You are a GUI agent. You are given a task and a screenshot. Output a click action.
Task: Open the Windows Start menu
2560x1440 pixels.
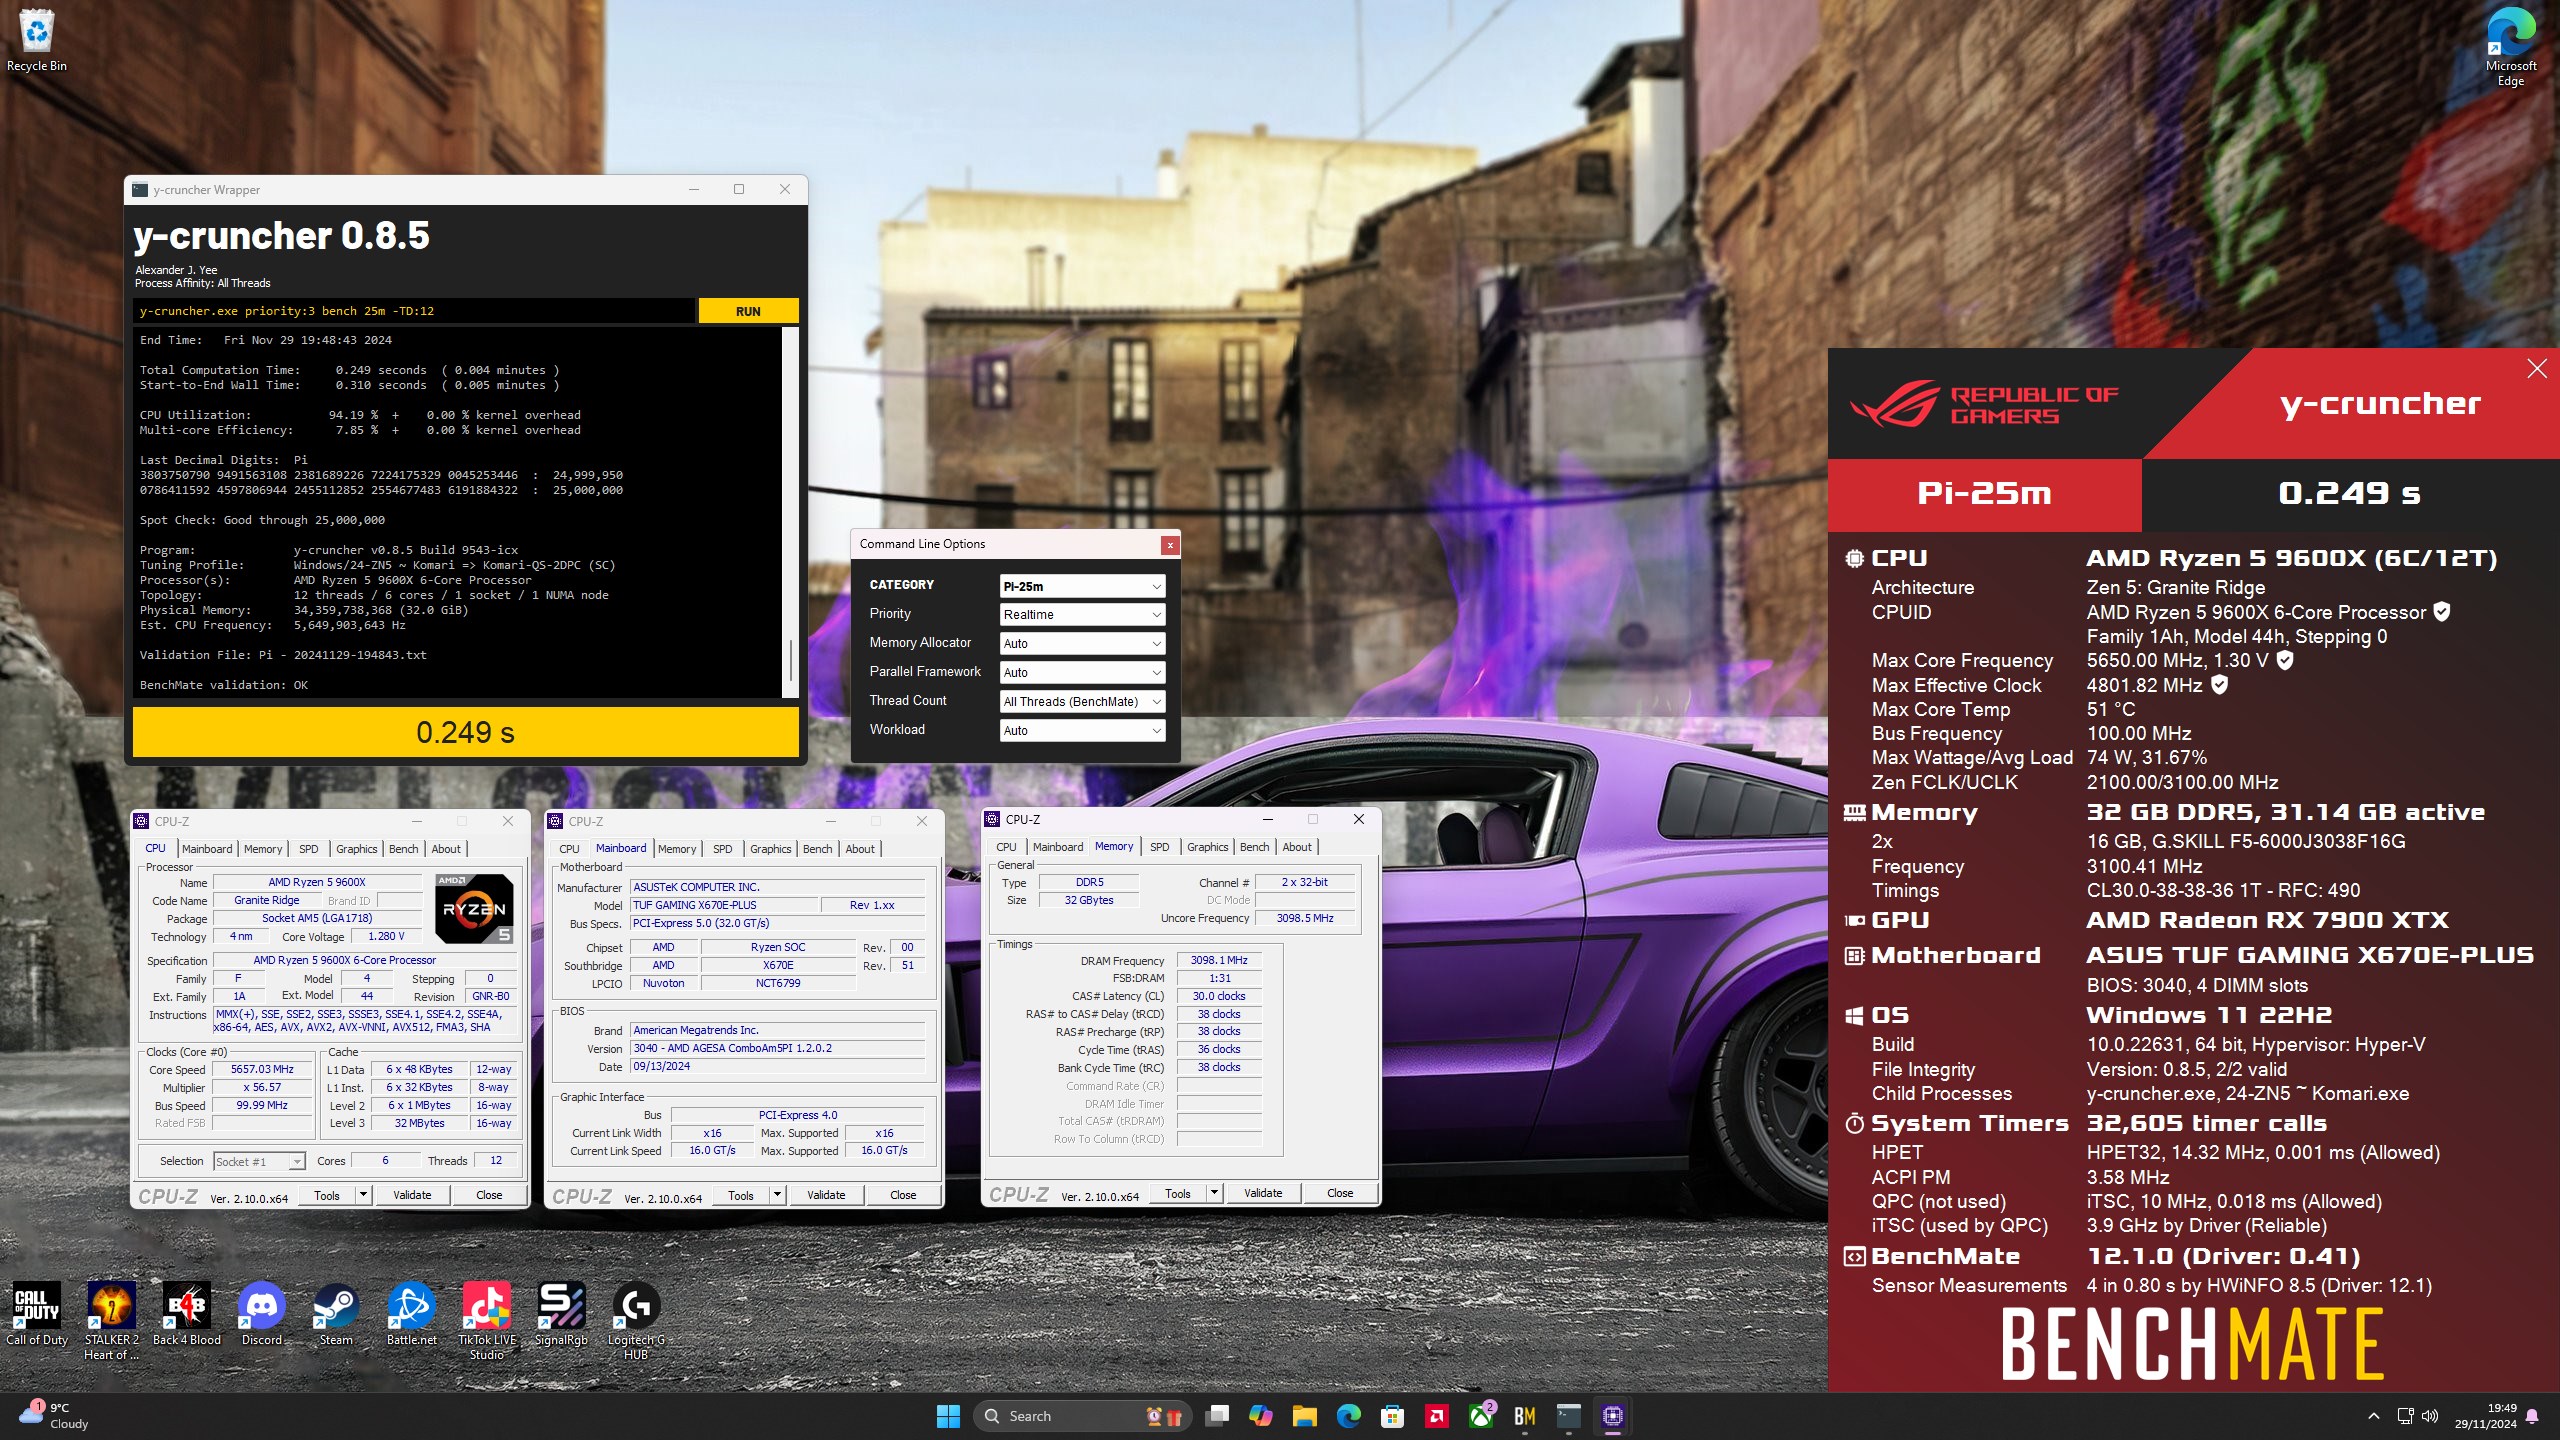[948, 1416]
